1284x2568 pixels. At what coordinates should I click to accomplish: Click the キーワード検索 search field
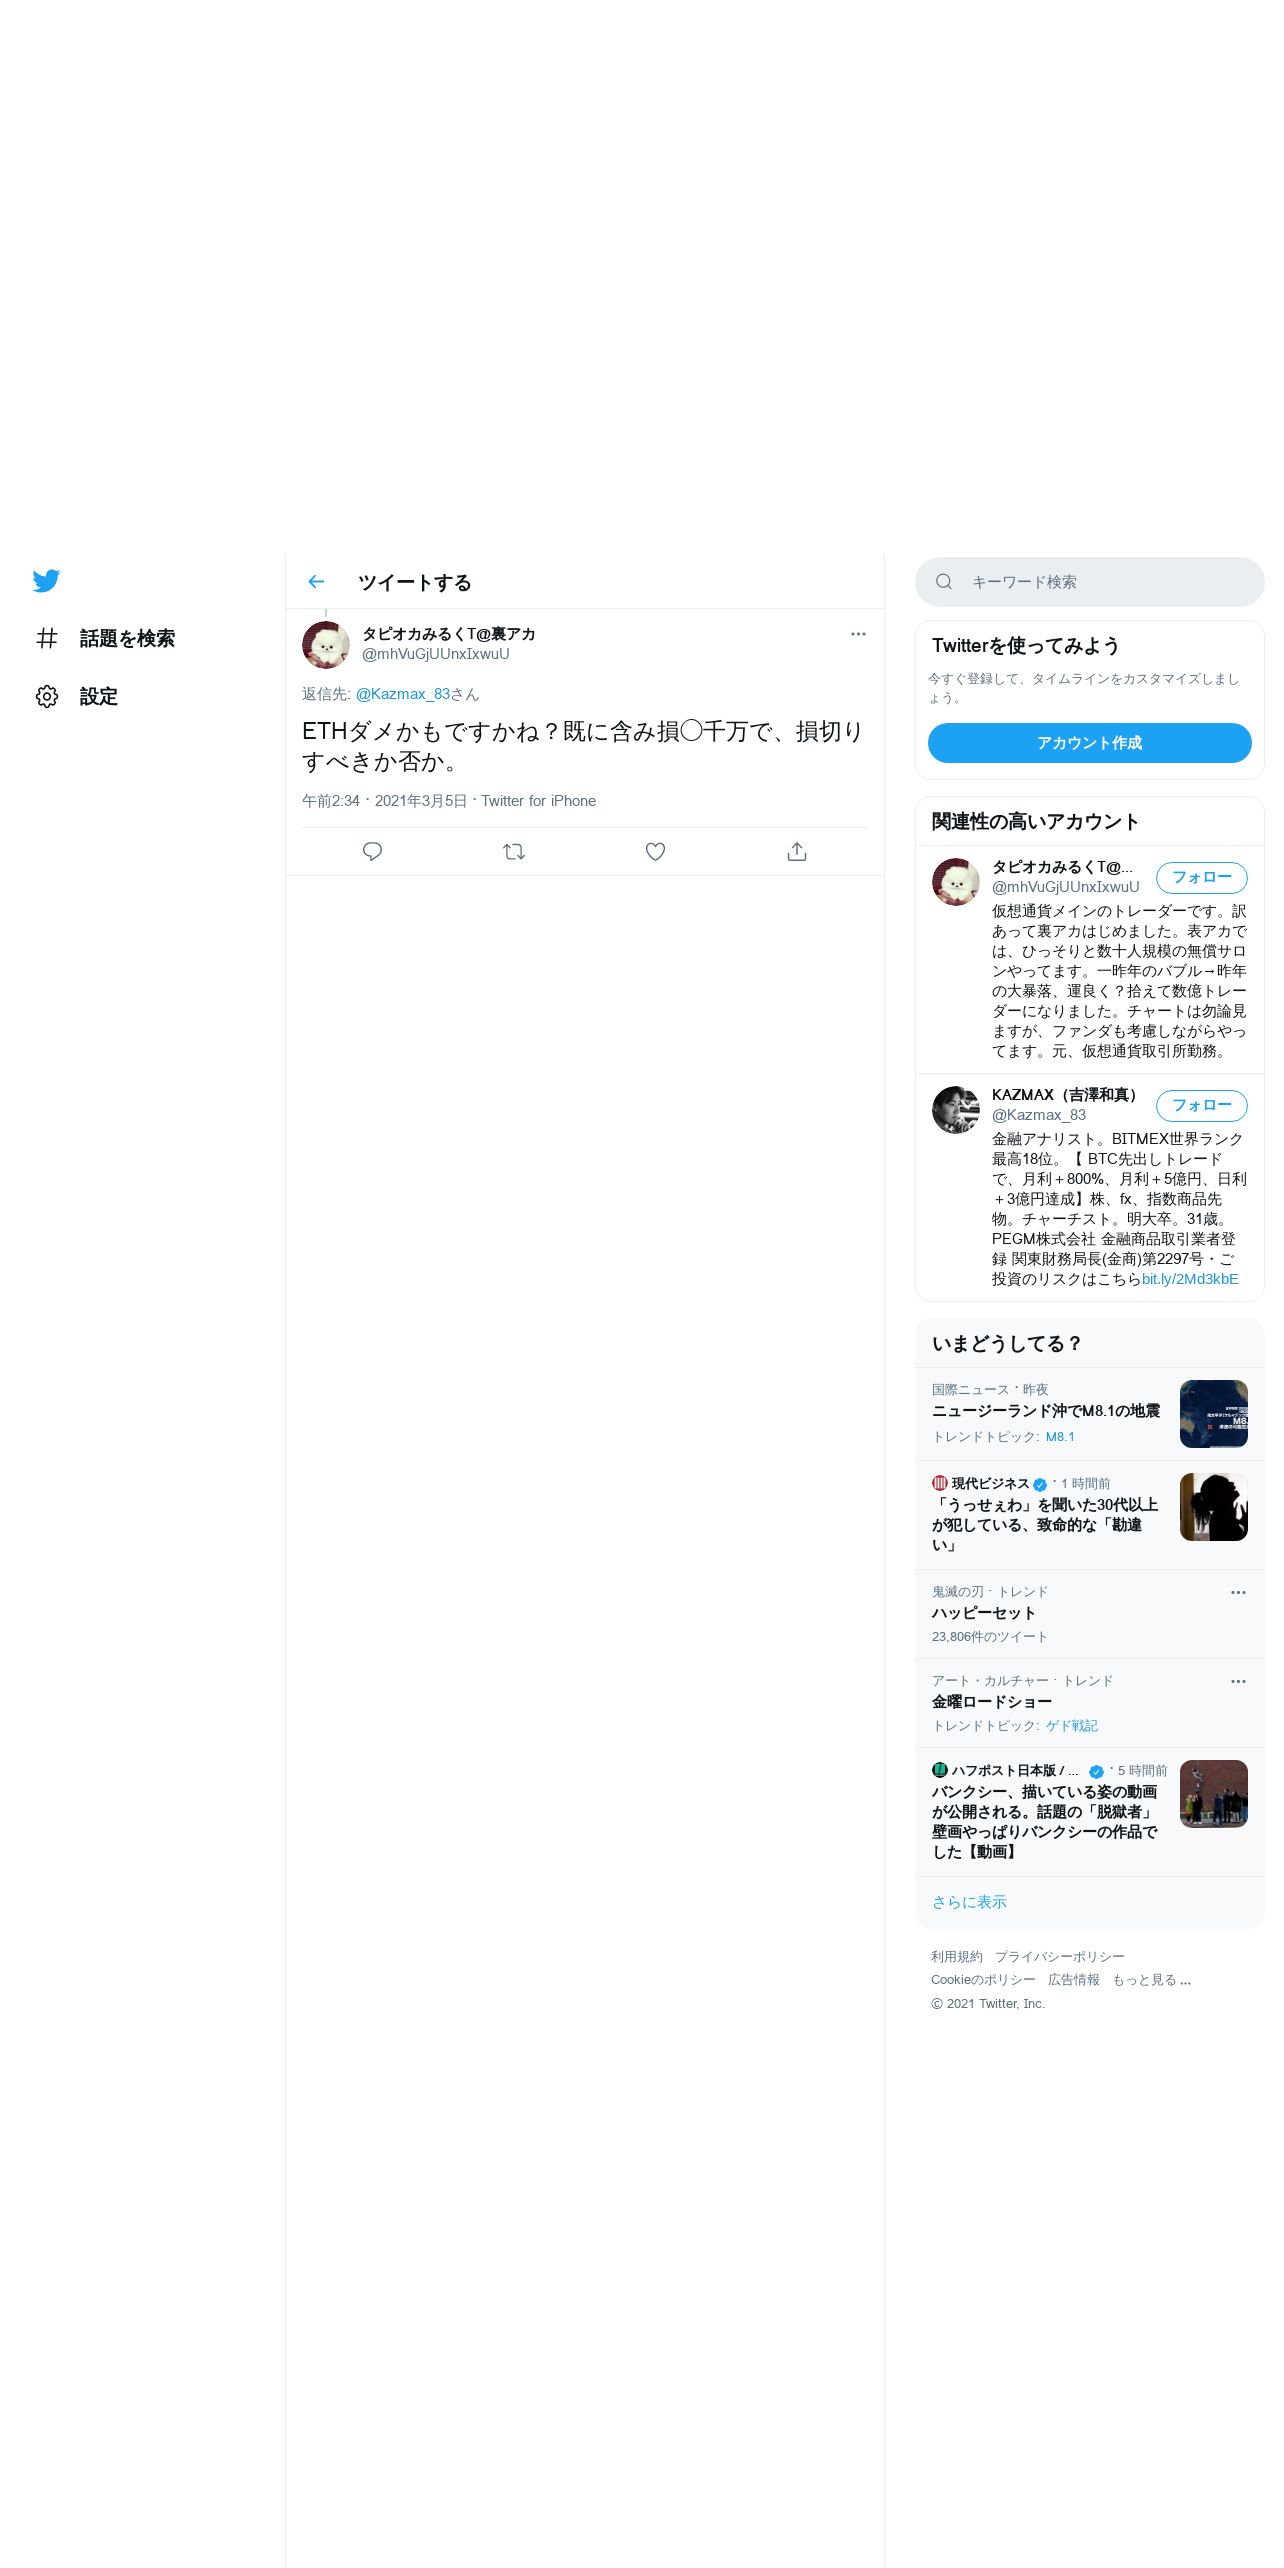(x=1090, y=582)
